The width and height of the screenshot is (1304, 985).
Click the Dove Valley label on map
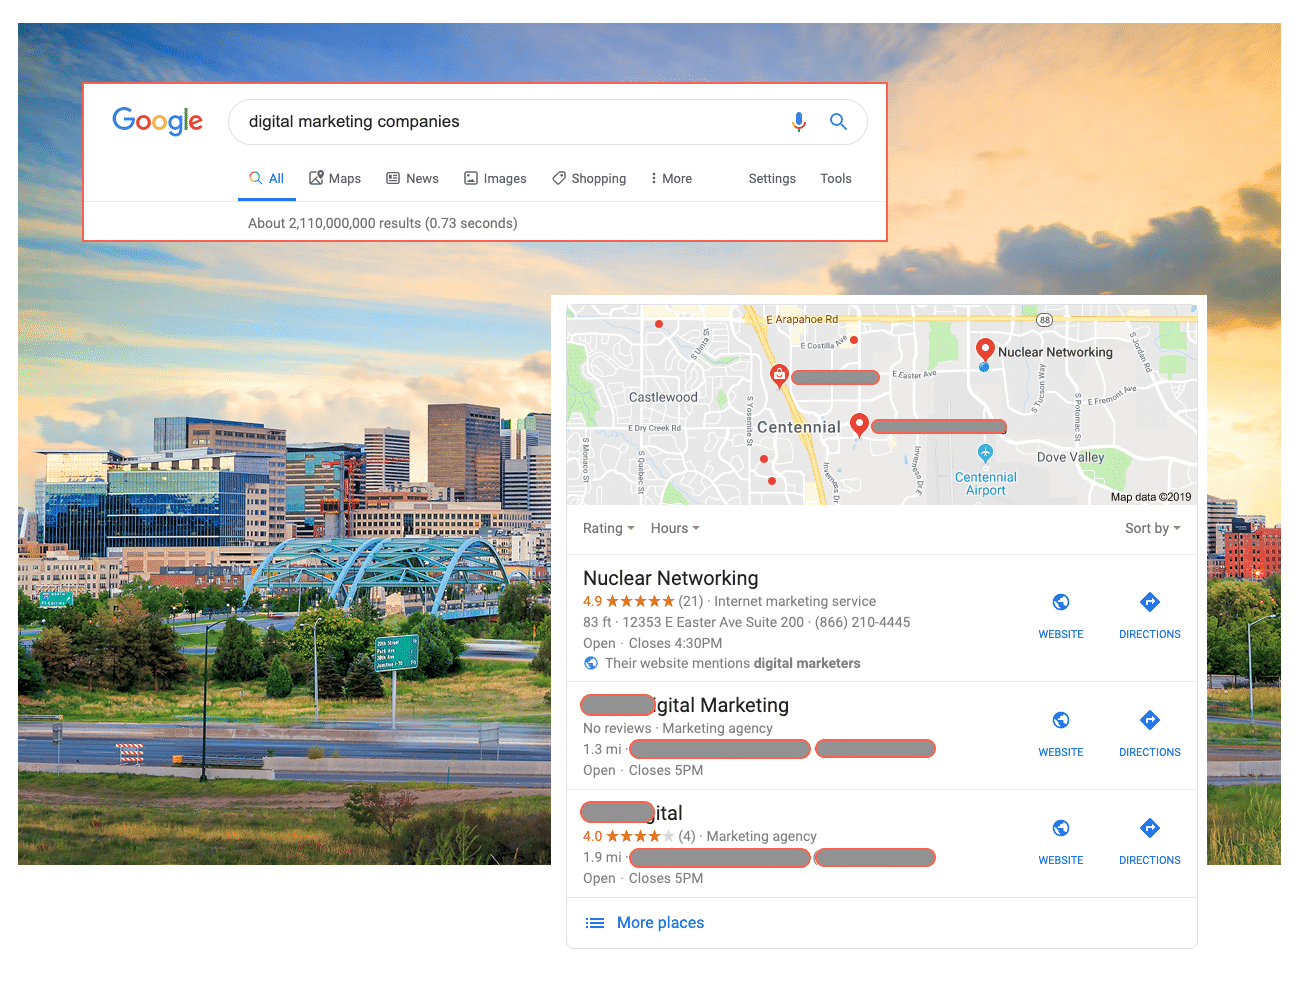pyautogui.click(x=1070, y=457)
